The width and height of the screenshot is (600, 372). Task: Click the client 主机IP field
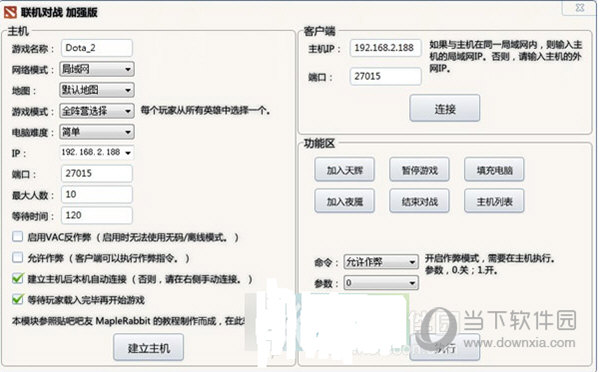pos(385,48)
